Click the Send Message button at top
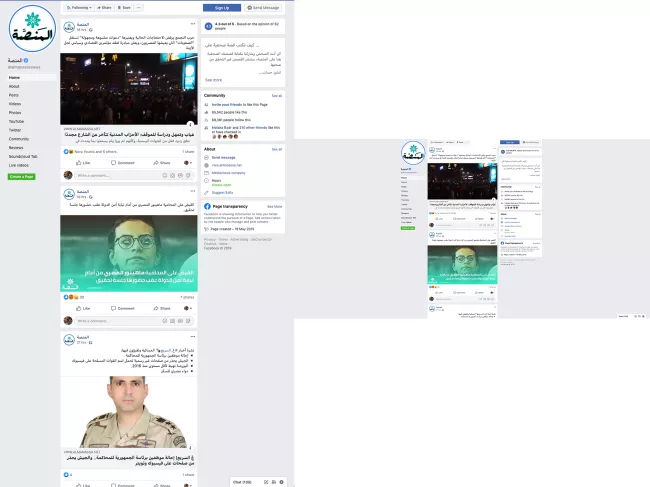The height and width of the screenshot is (487, 650). point(263,7)
